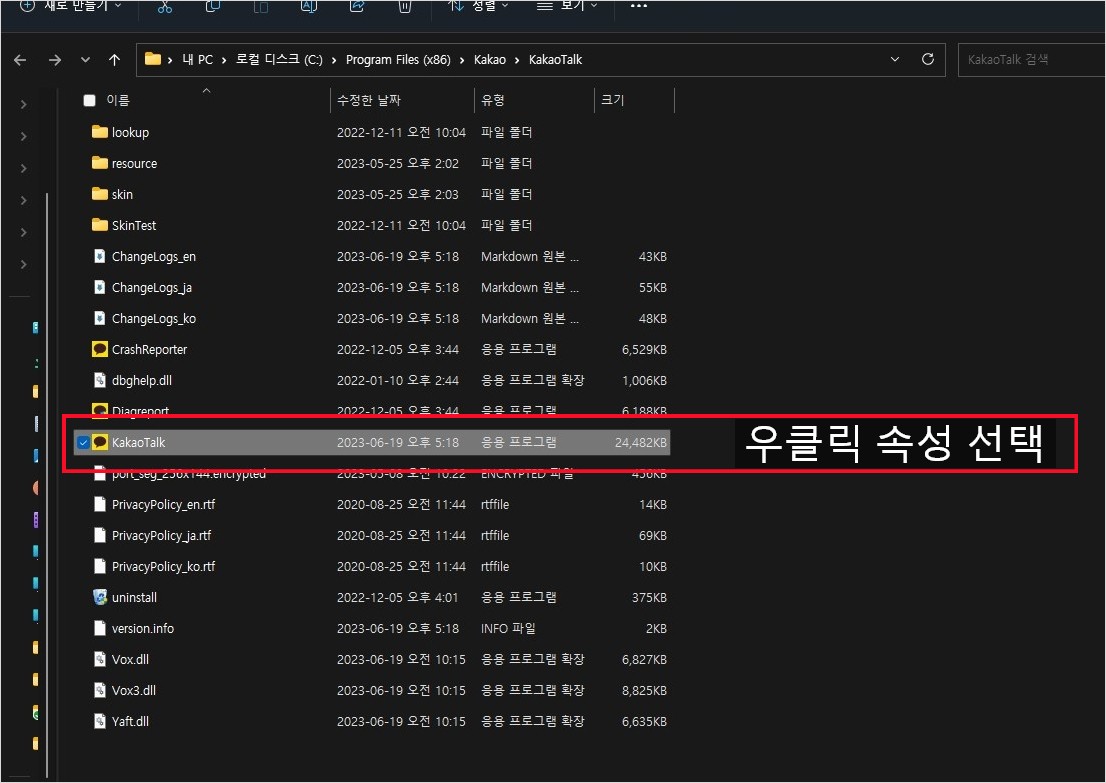Navigate to Program Files (x86) breadcrumb
Screen dimensions: 1106x783
pos(398,60)
